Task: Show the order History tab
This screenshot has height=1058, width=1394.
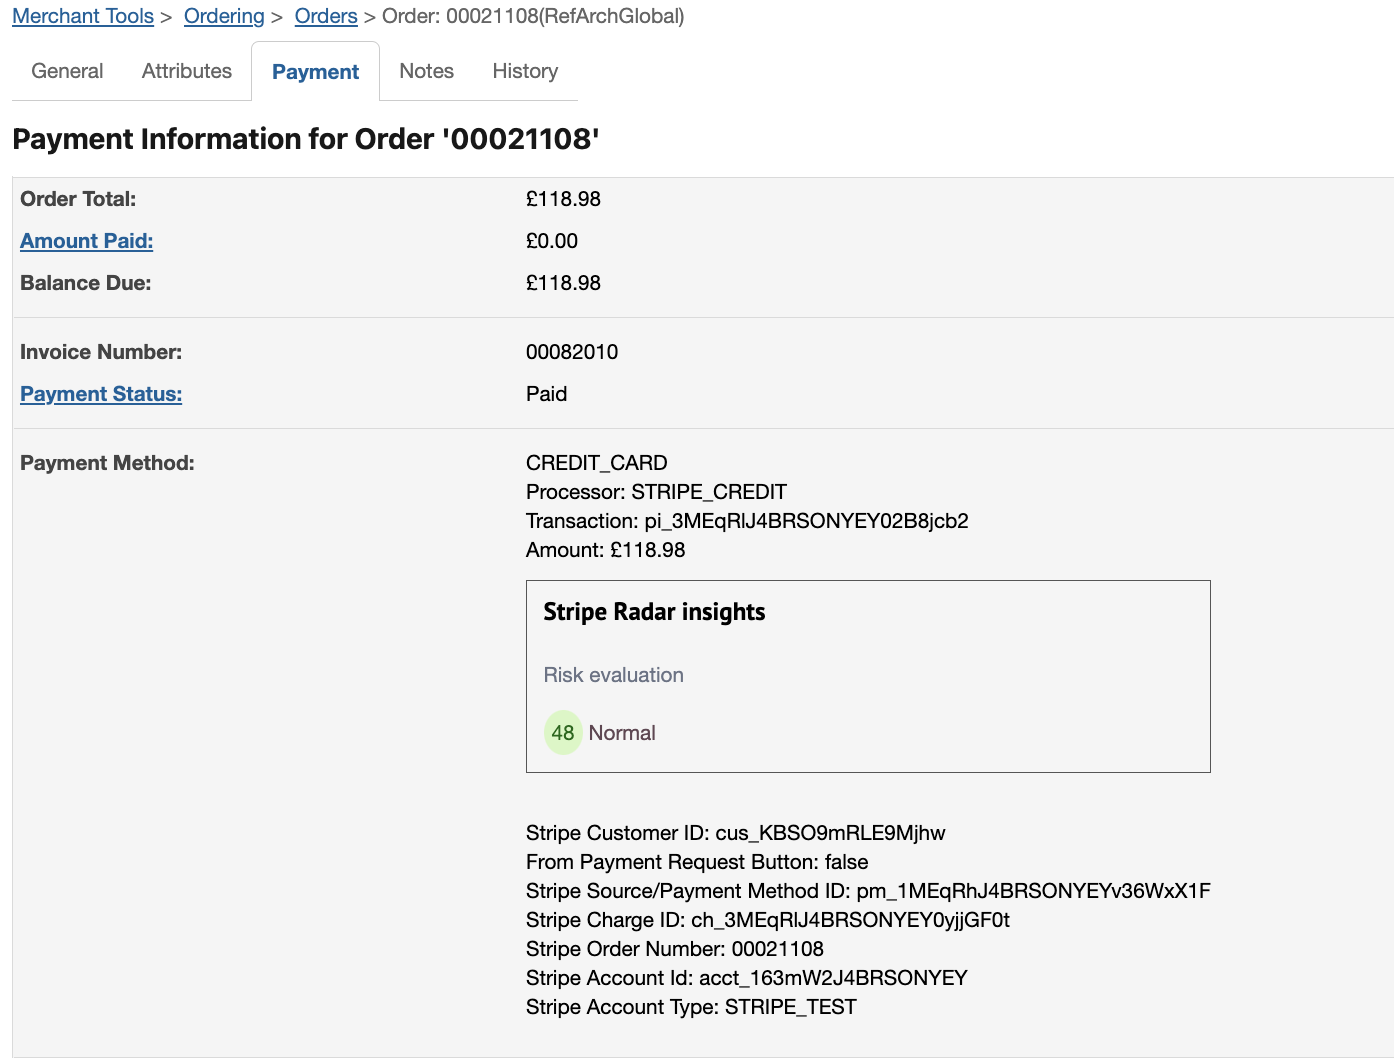Action: pos(525,71)
